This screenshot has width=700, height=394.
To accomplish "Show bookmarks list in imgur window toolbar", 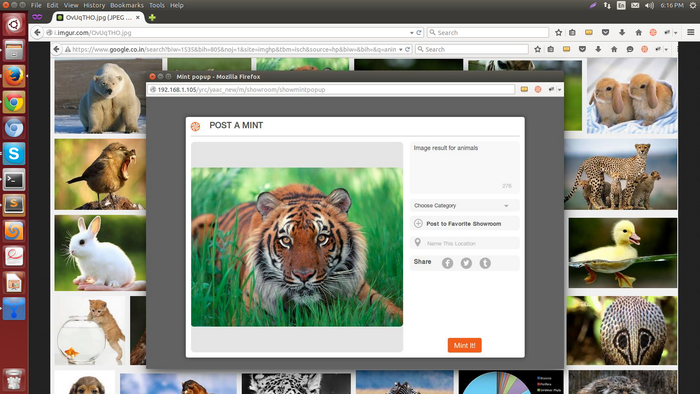I will click(x=572, y=33).
